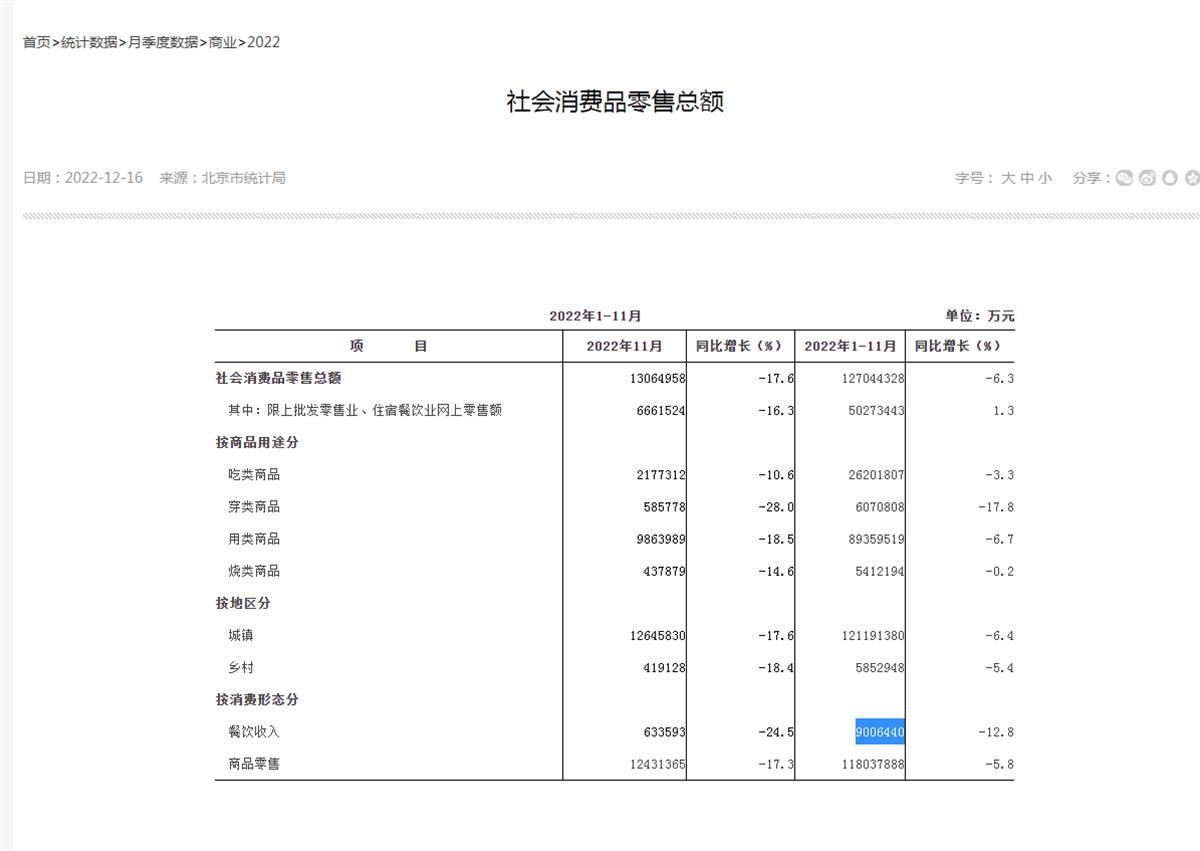The image size is (1200, 851).
Task: Click the 城镇 row label
Action: 241,636
